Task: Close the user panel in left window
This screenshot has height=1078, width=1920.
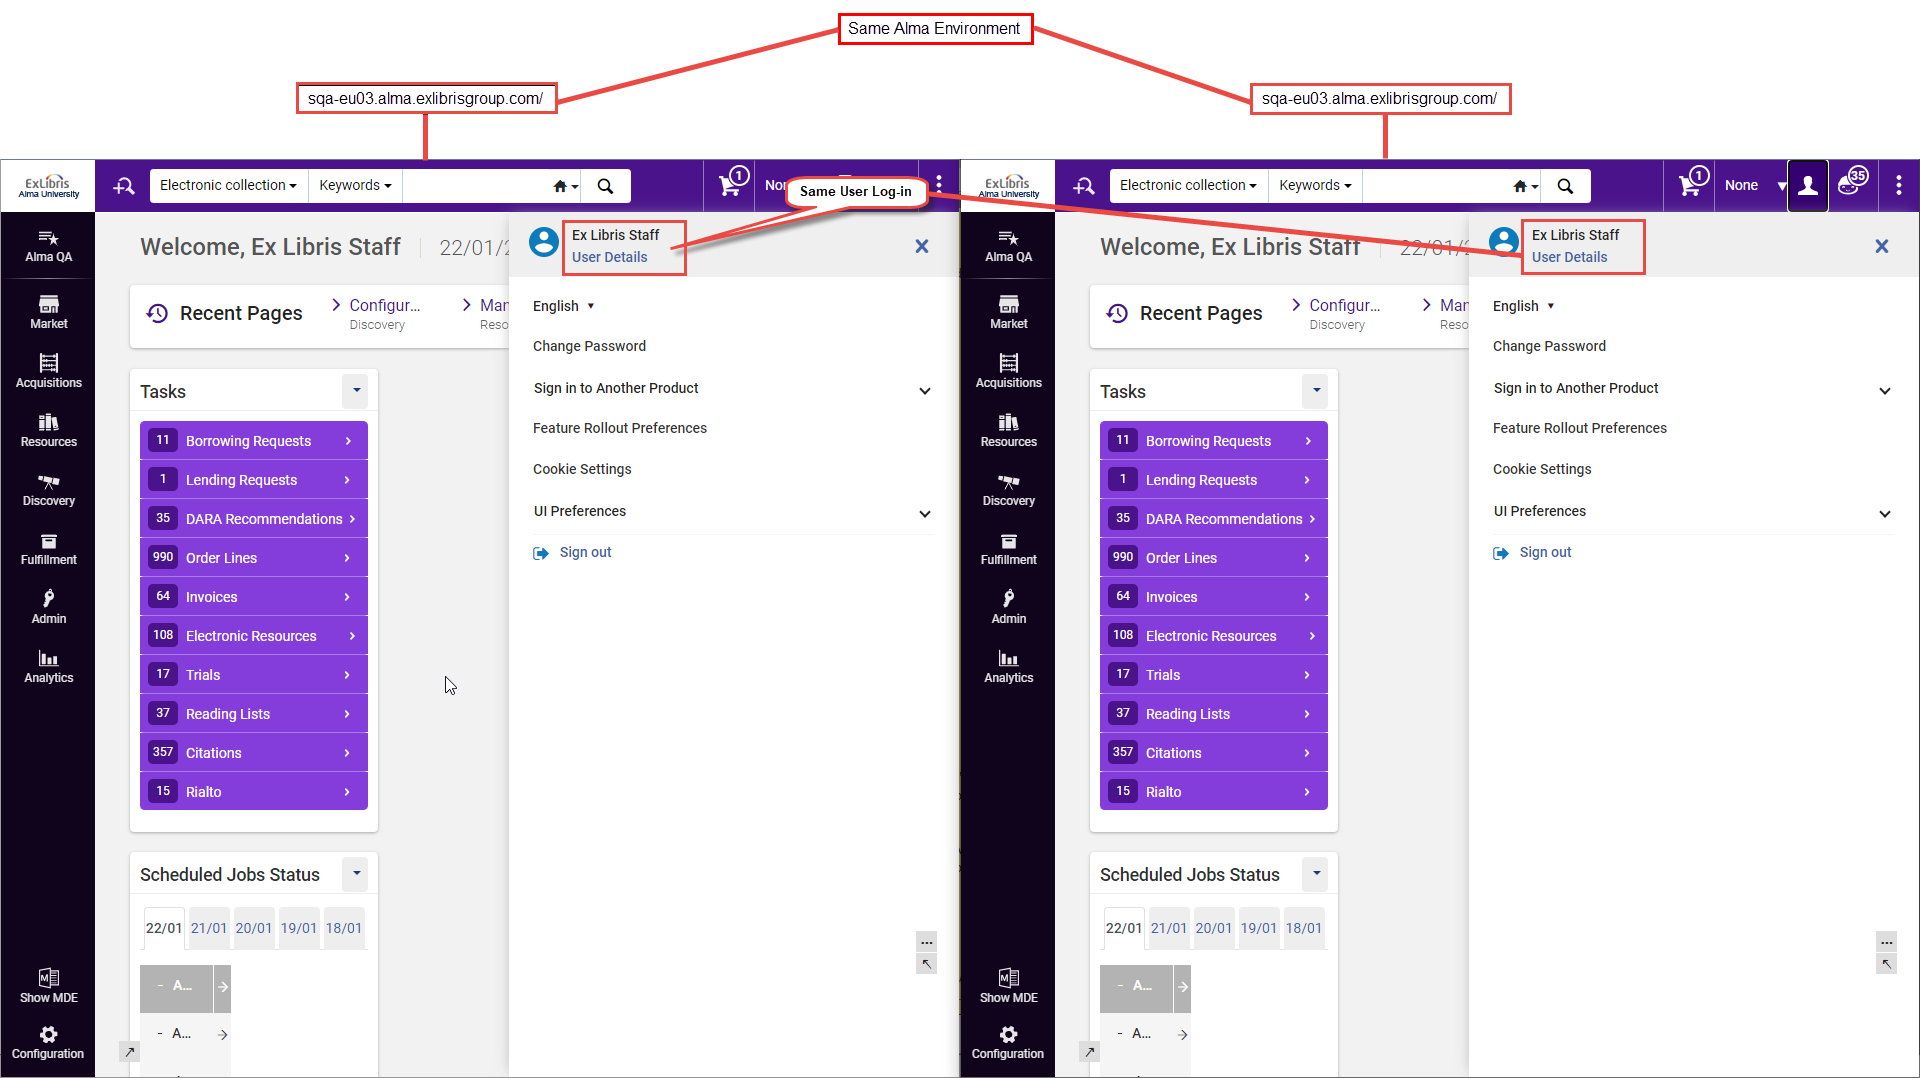Action: [922, 247]
